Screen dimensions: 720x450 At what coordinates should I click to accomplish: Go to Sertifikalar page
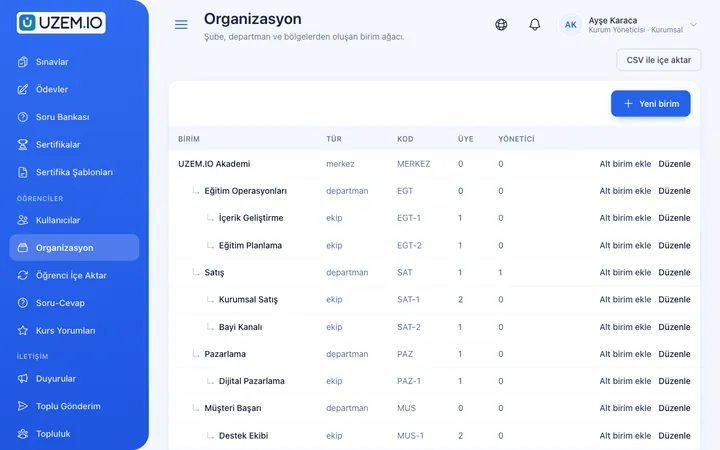74,145
